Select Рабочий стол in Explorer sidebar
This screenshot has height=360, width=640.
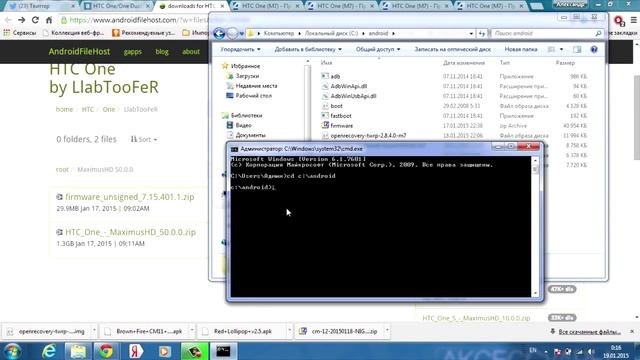click(253, 96)
